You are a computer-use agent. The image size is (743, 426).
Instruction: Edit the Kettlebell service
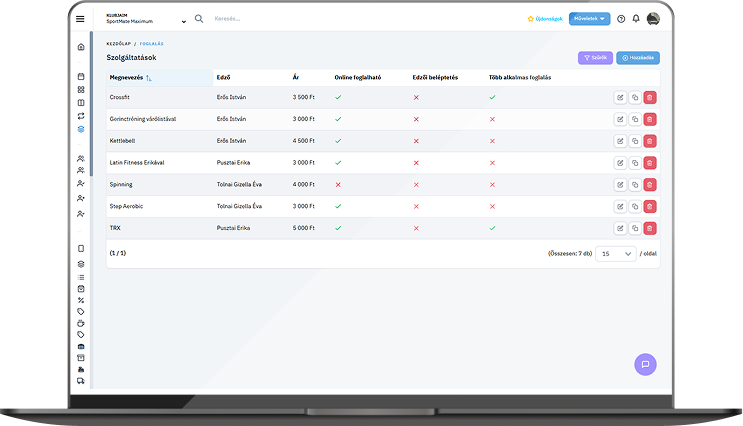(x=620, y=141)
